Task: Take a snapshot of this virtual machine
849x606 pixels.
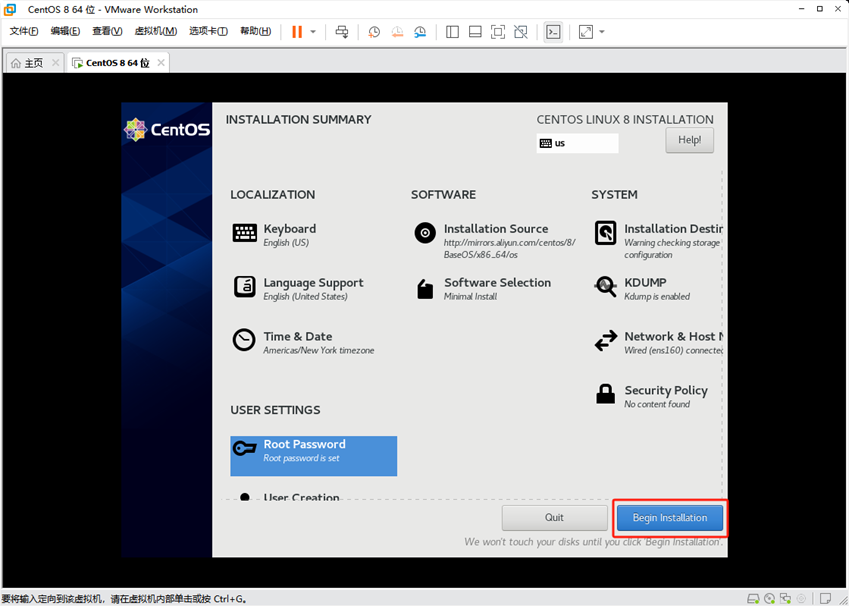Action: 374,32
